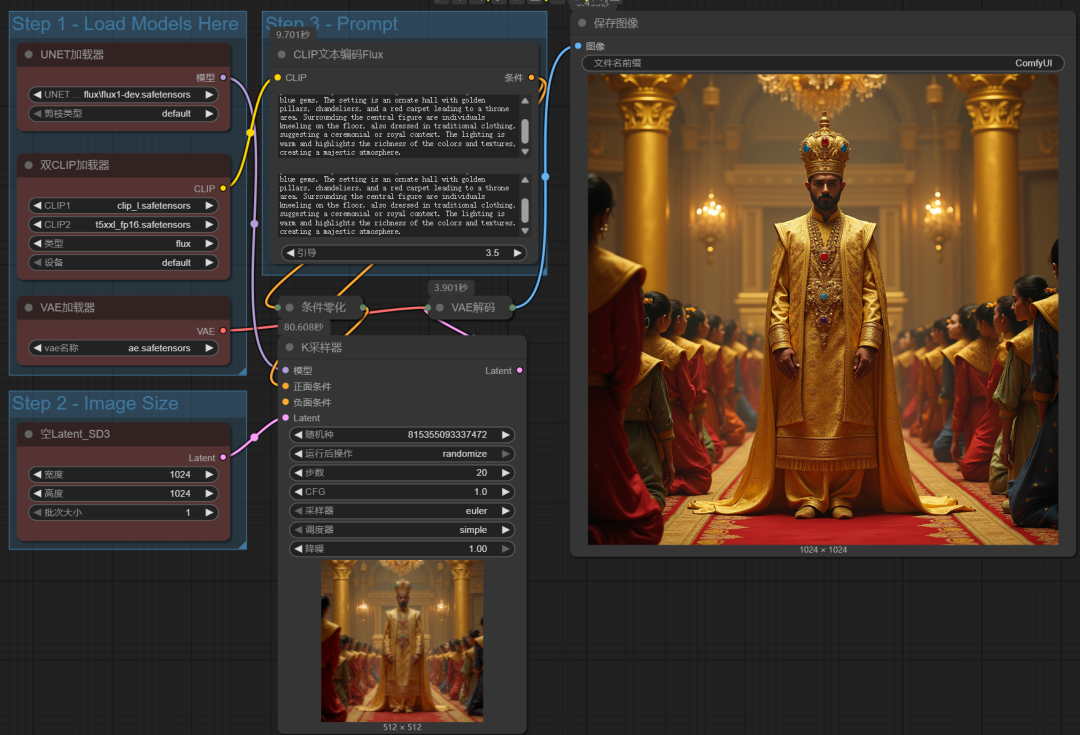Viewport: 1080px width, 735px height.
Task: Collapse the K采样器 node dot
Action: 289,348
